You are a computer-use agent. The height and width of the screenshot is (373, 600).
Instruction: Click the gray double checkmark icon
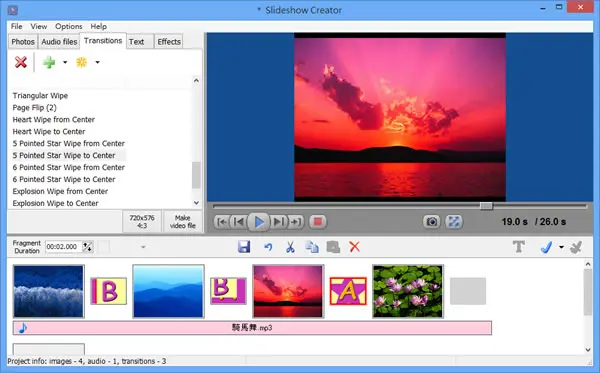click(576, 247)
